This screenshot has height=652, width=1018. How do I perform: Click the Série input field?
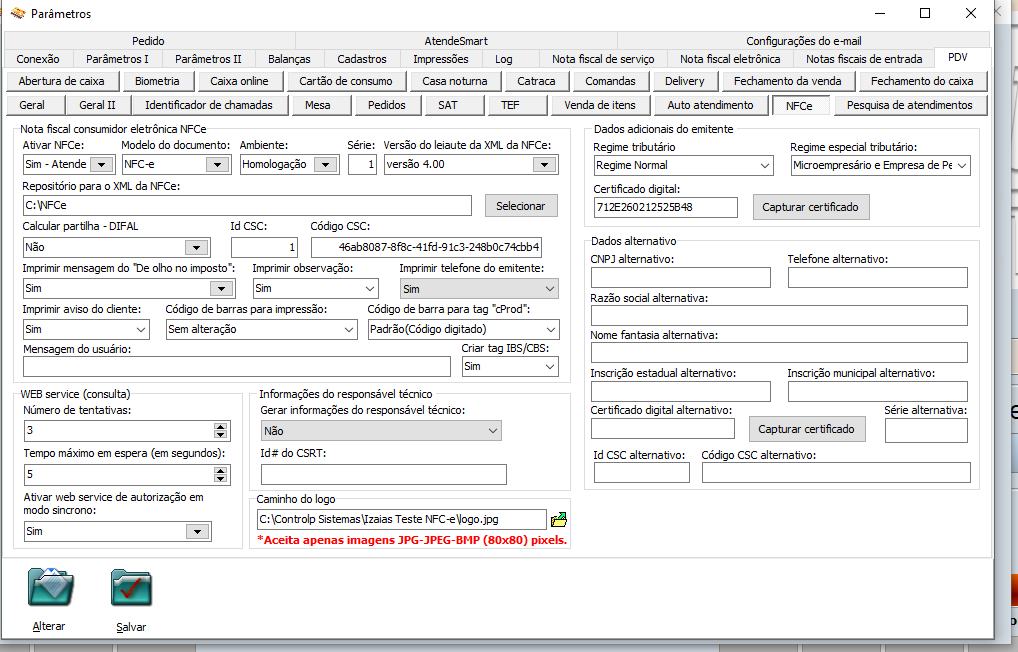point(362,165)
